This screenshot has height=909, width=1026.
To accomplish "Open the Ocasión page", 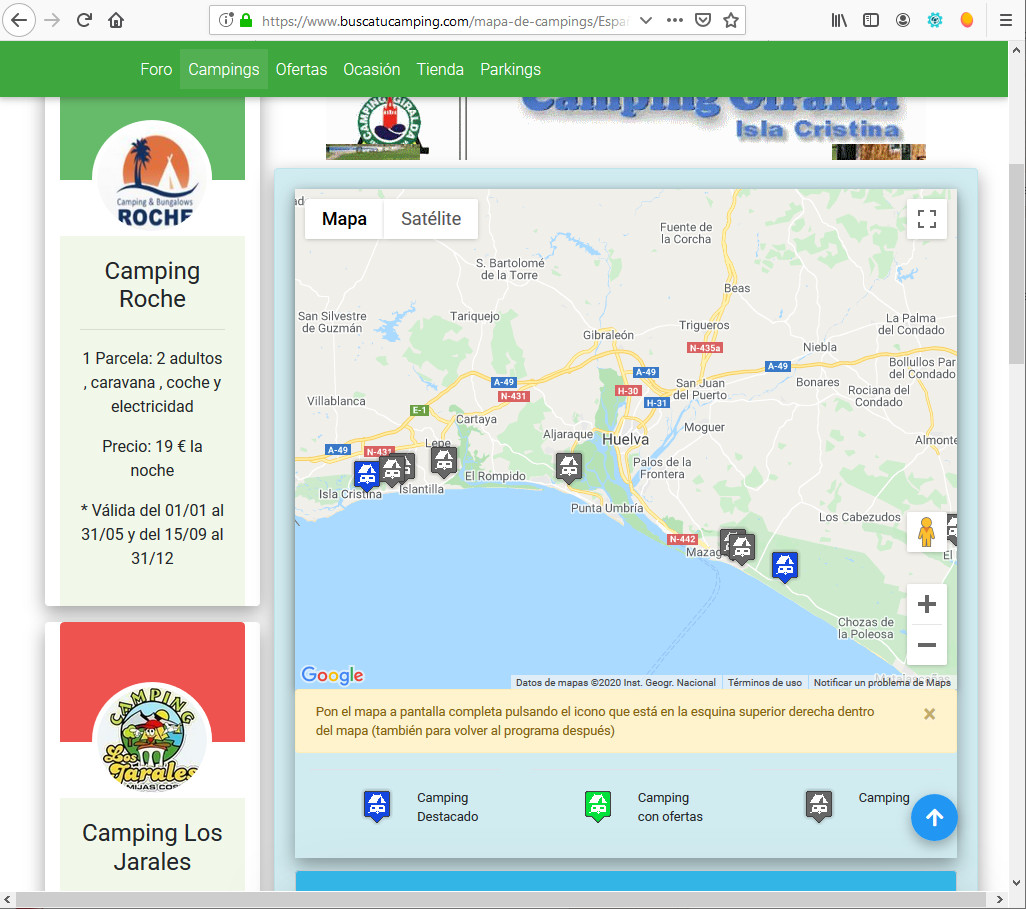I will tap(372, 69).
